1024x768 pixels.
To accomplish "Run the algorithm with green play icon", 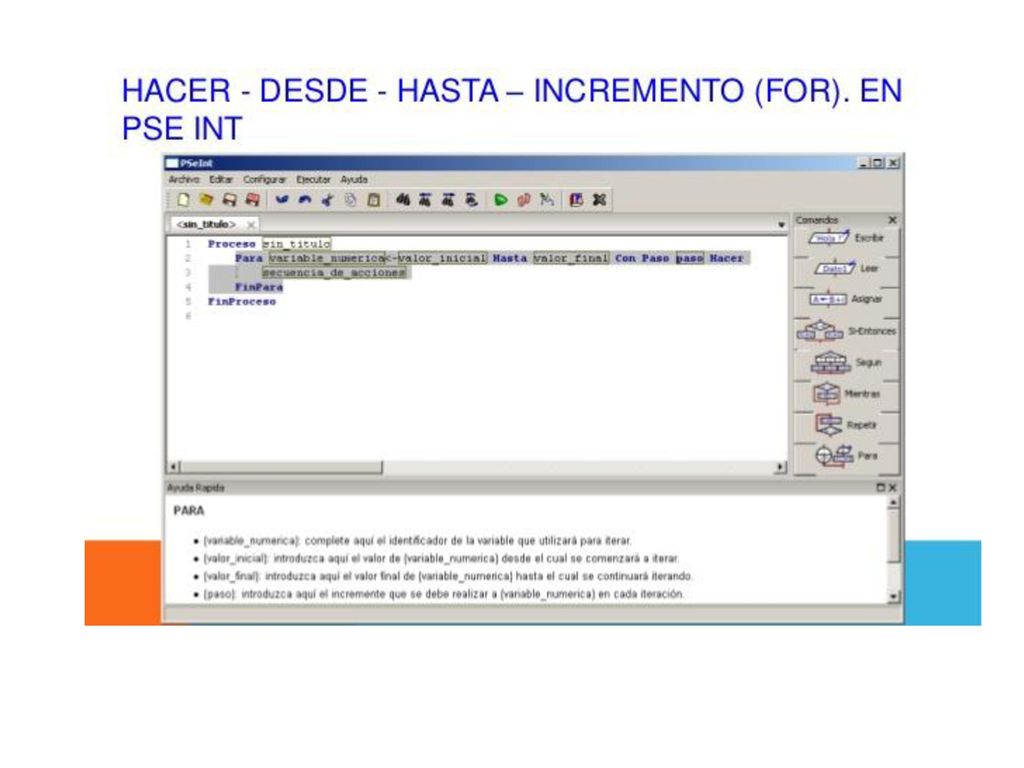I will 501,200.
